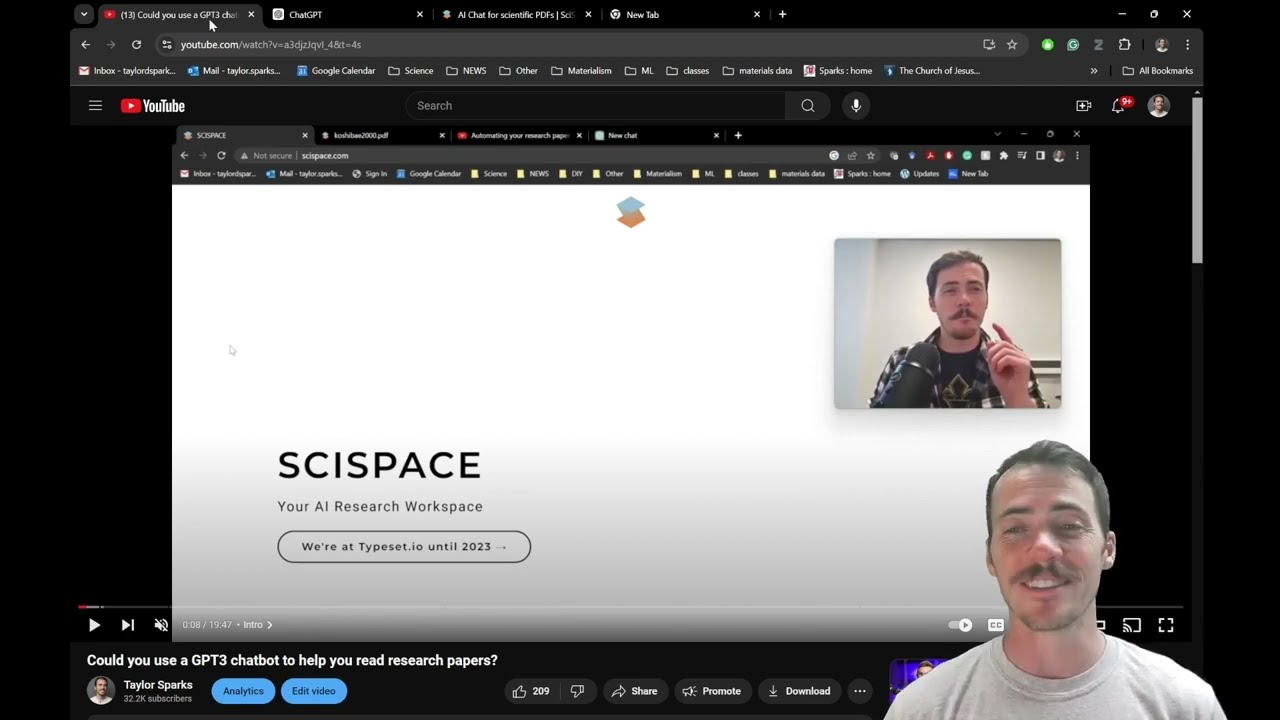Install app icon in address bar
This screenshot has width=1280, height=720.
click(989, 44)
